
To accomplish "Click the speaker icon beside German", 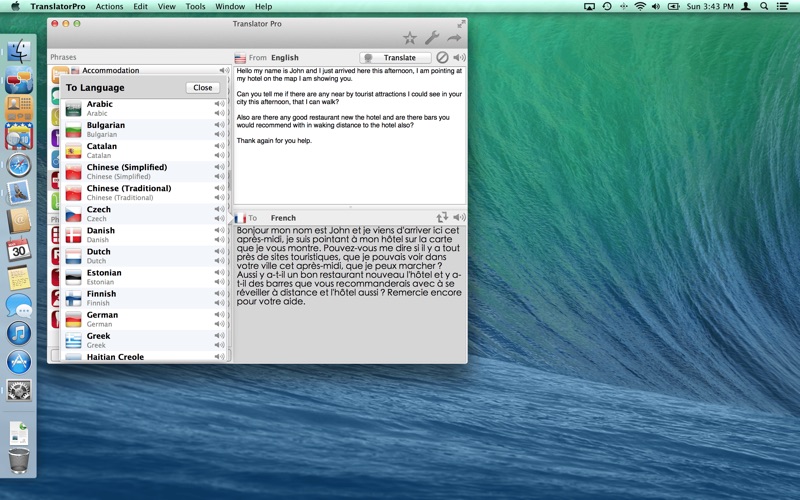I will pos(219,315).
